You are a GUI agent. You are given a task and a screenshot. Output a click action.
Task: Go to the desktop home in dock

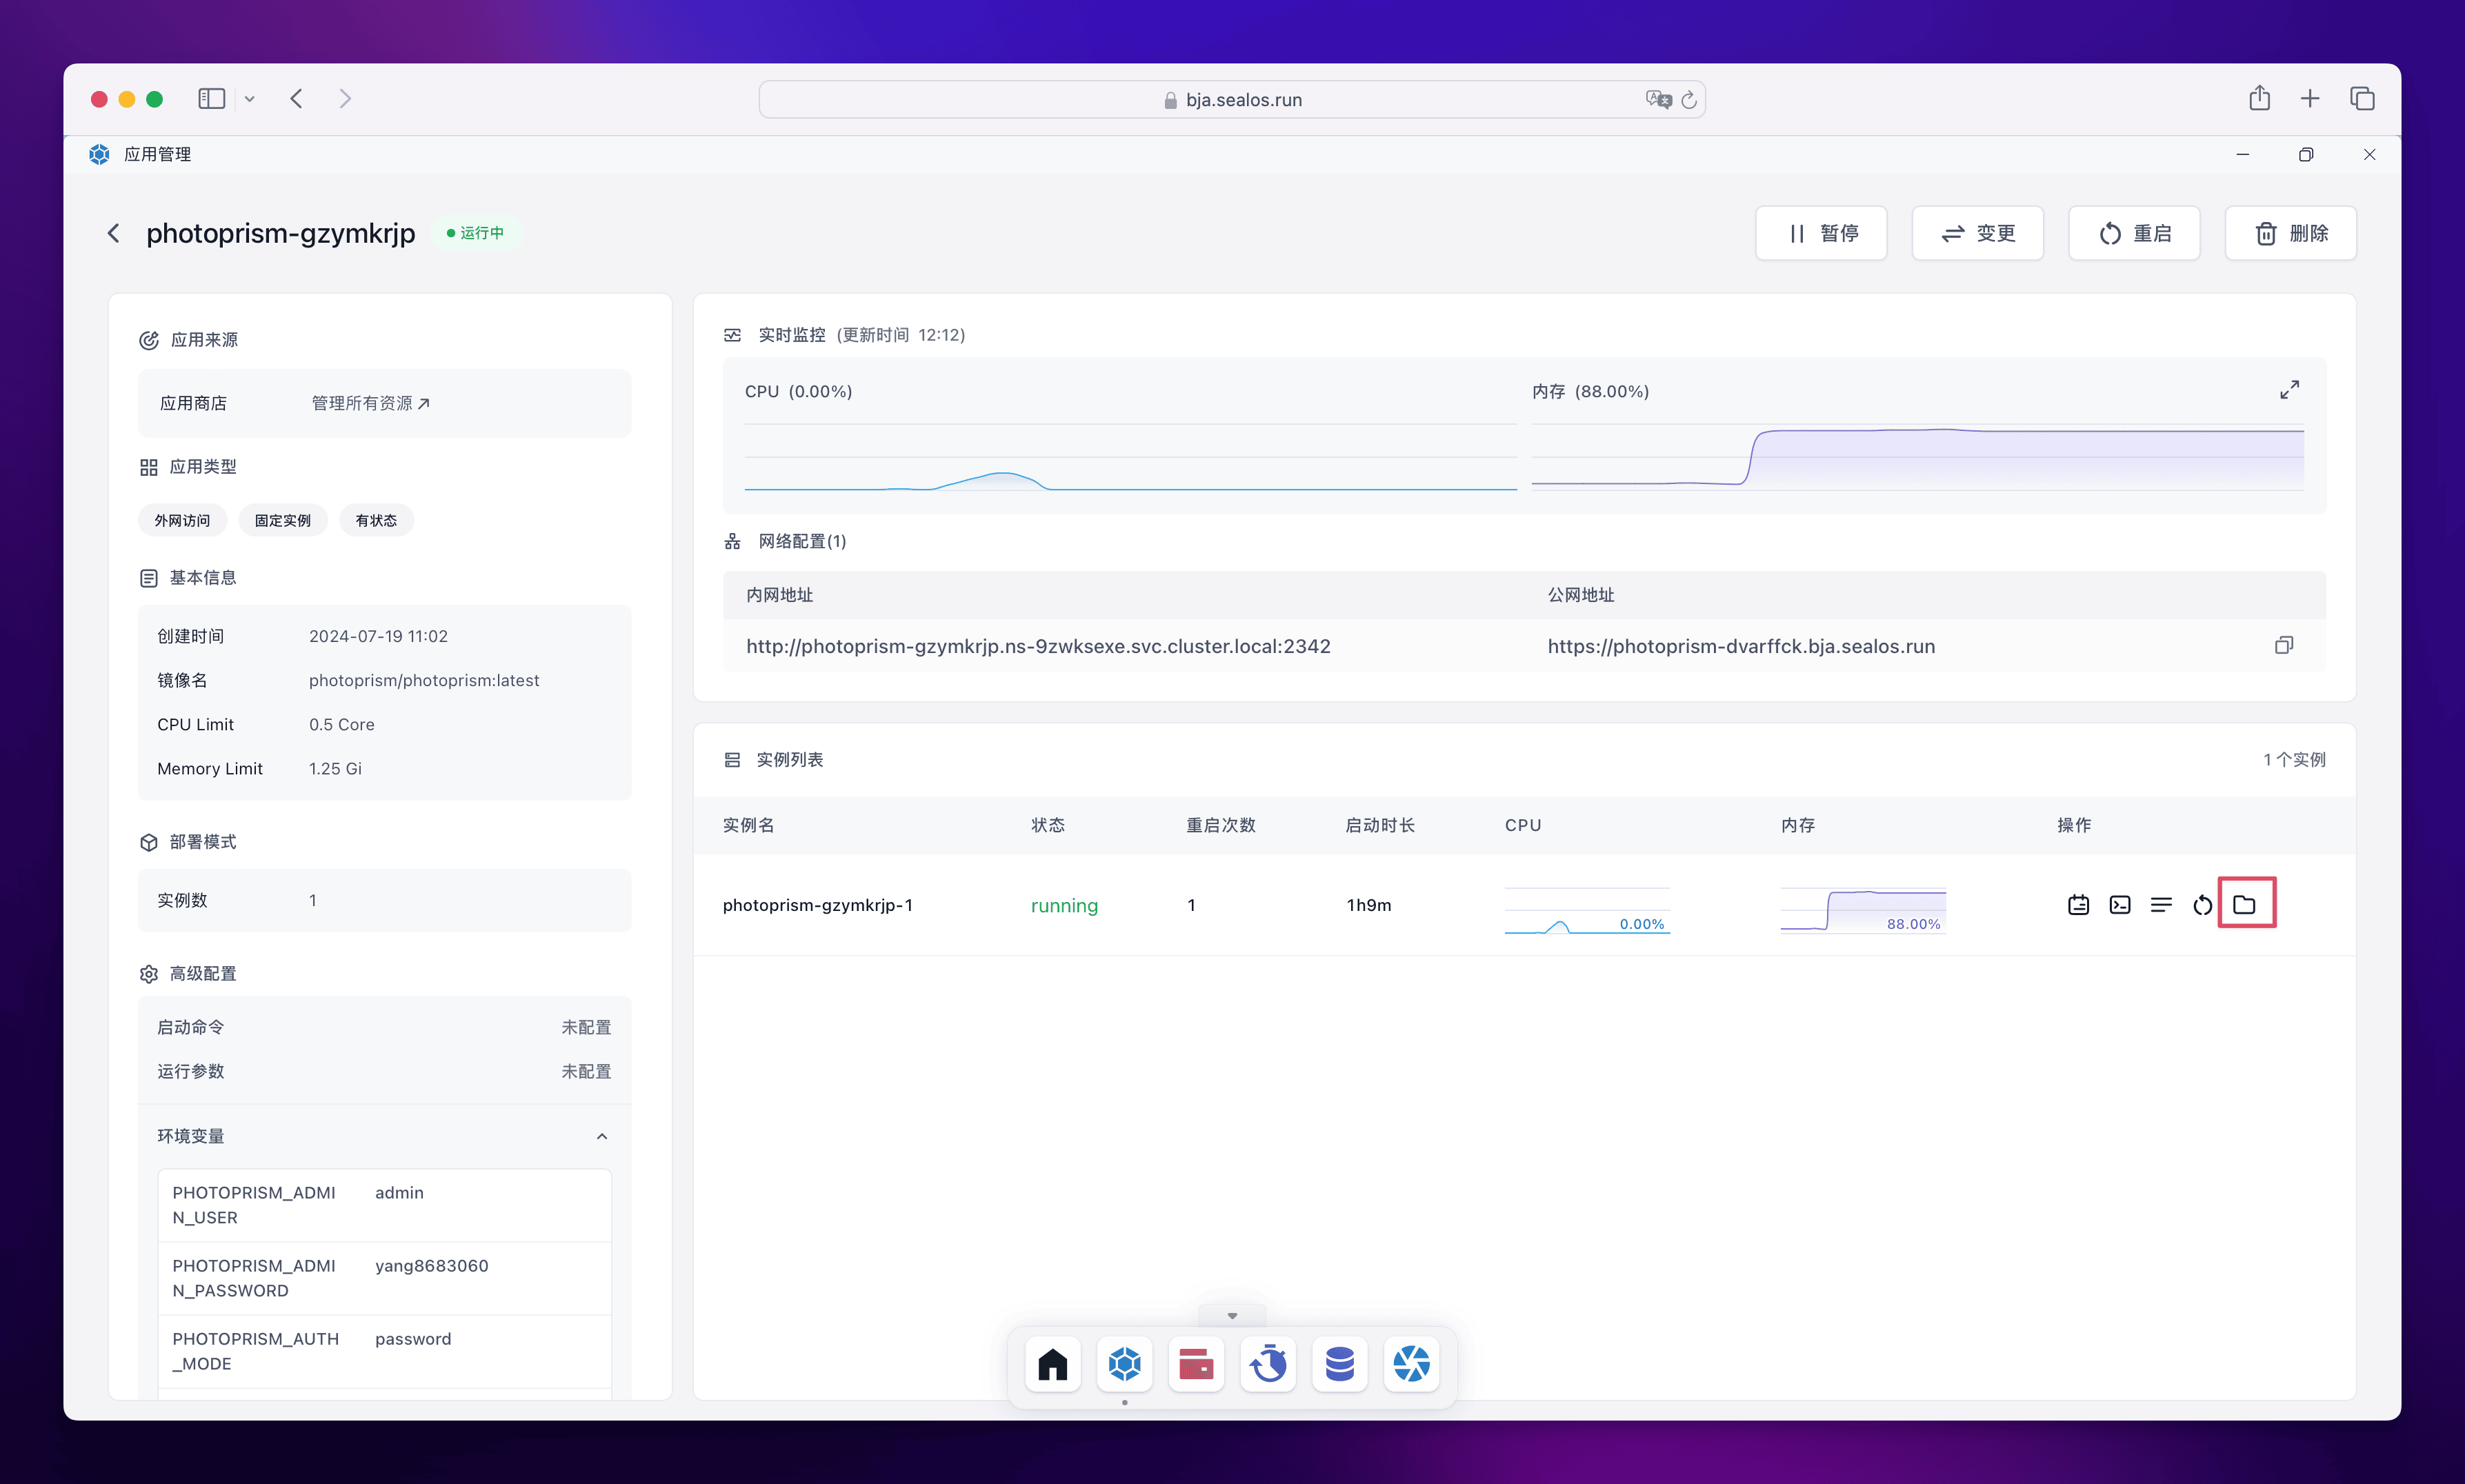click(x=1053, y=1364)
